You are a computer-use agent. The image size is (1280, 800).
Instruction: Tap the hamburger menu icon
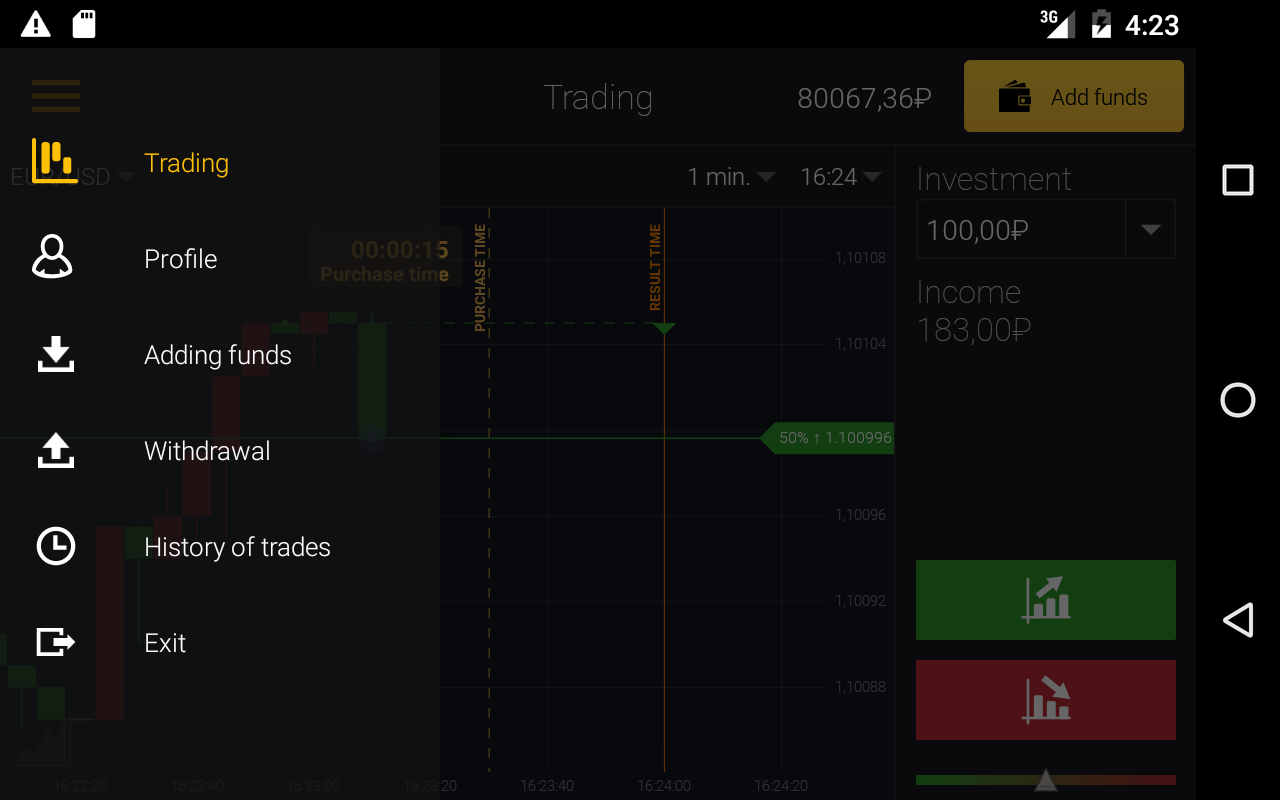[56, 96]
